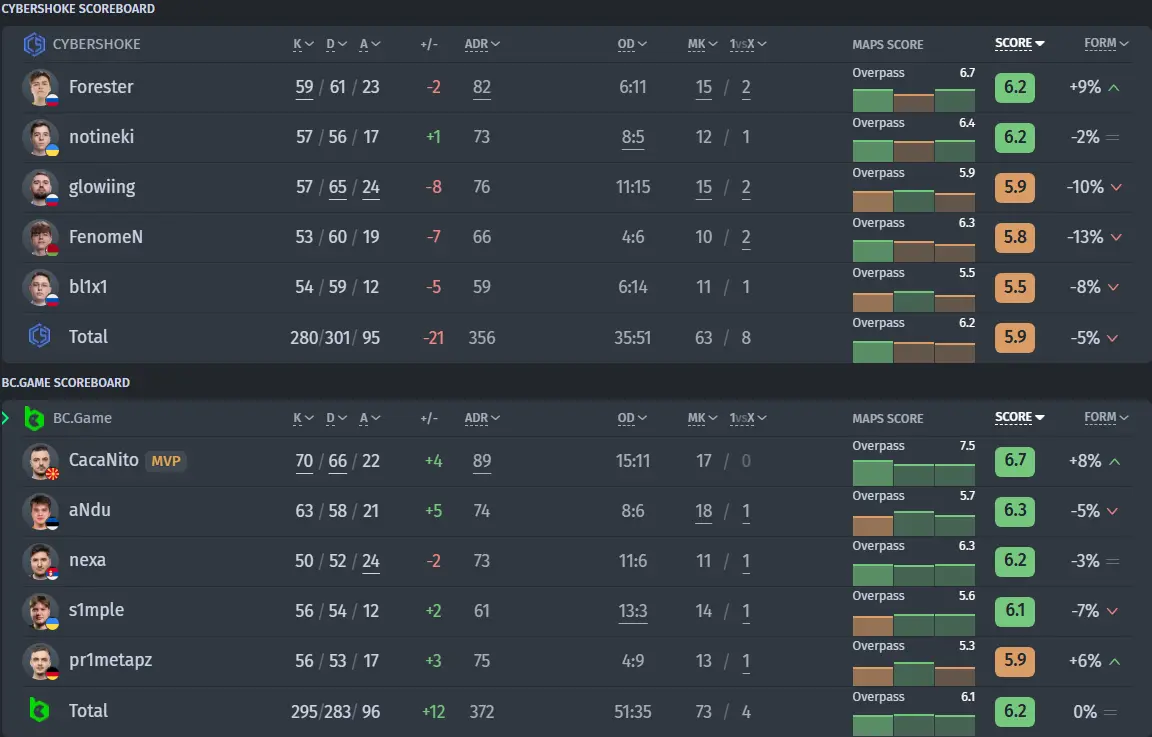Click FenomeN's downward form trend arrow
This screenshot has height=737, width=1152.
(1116, 237)
